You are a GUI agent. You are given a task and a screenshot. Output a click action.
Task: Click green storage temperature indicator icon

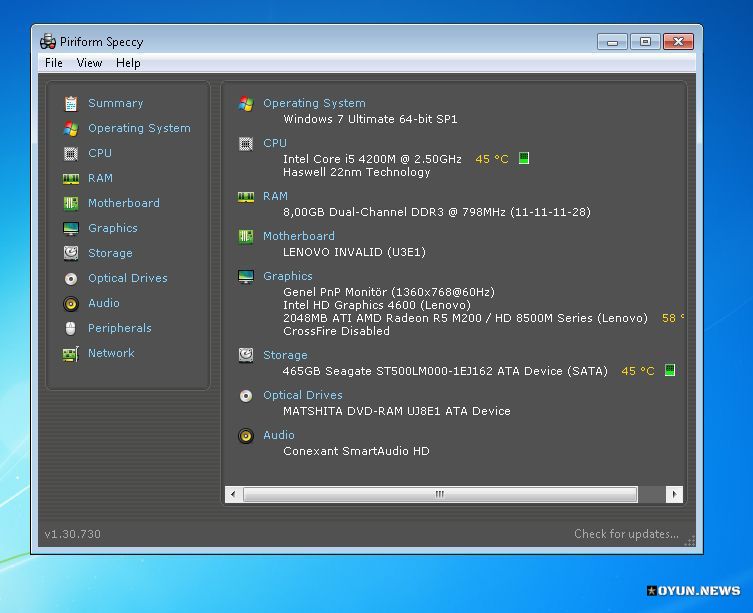tap(670, 370)
